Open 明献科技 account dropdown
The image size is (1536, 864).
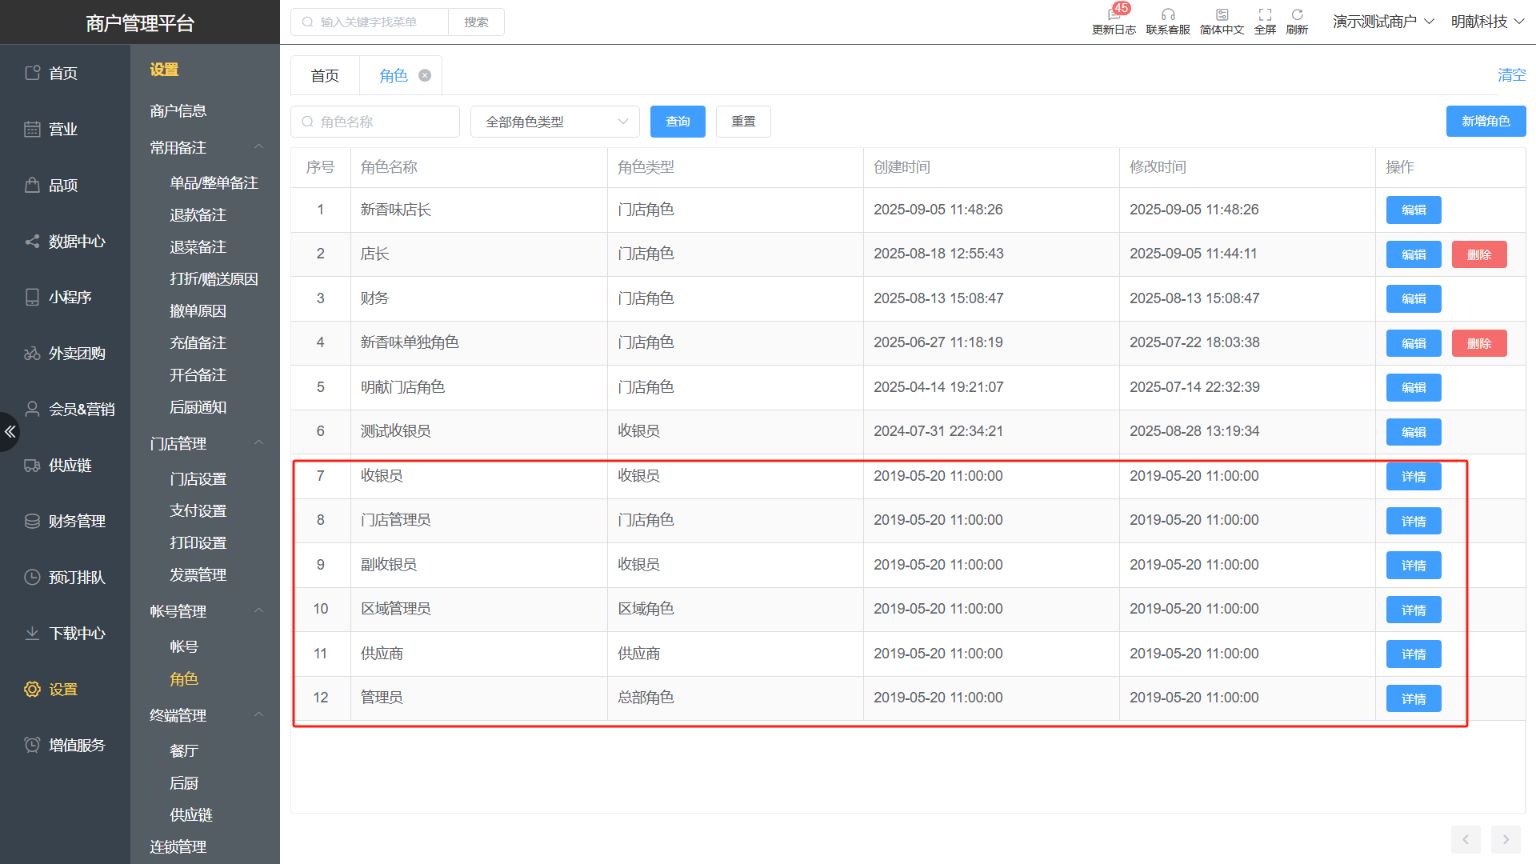click(x=1487, y=21)
